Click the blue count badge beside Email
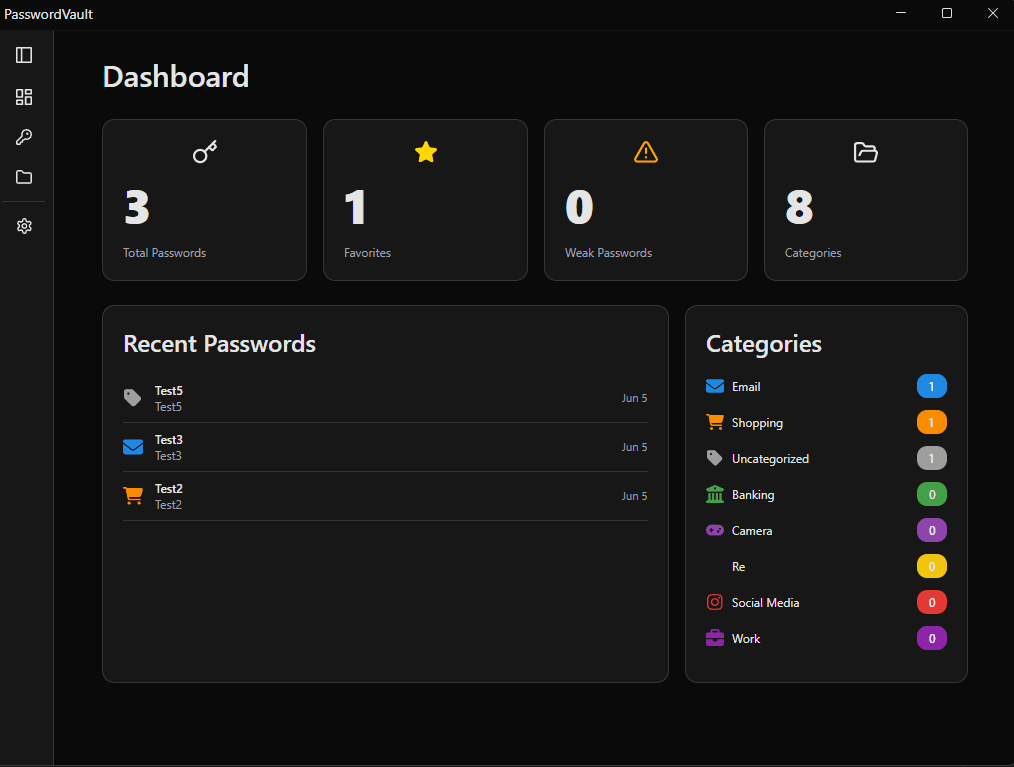This screenshot has height=767, width=1014. [931, 386]
